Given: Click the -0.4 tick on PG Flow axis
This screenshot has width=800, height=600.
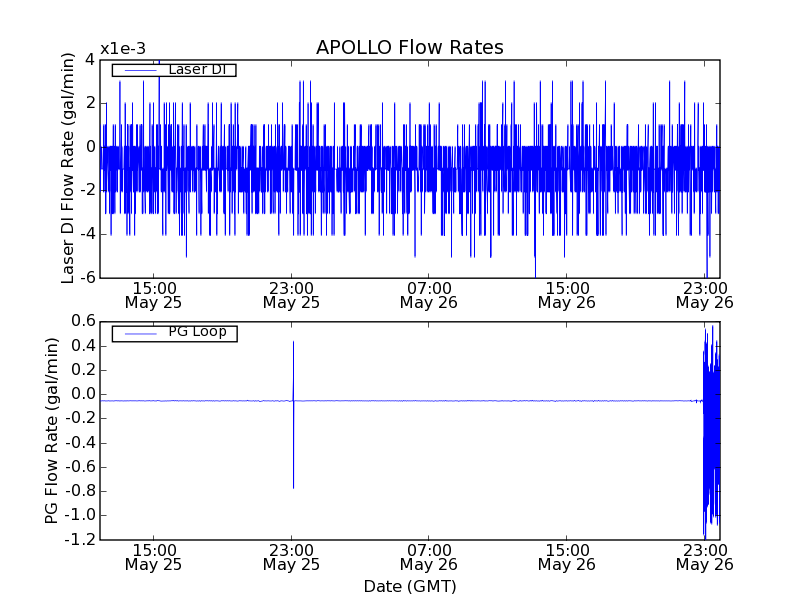Looking at the screenshot, I should [x=80, y=442].
